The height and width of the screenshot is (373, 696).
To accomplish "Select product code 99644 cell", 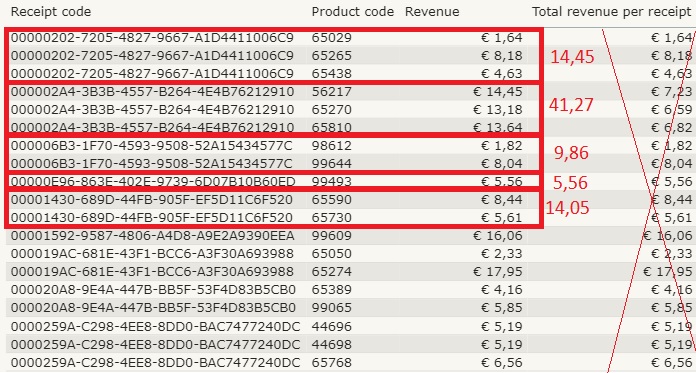I will pos(331,163).
